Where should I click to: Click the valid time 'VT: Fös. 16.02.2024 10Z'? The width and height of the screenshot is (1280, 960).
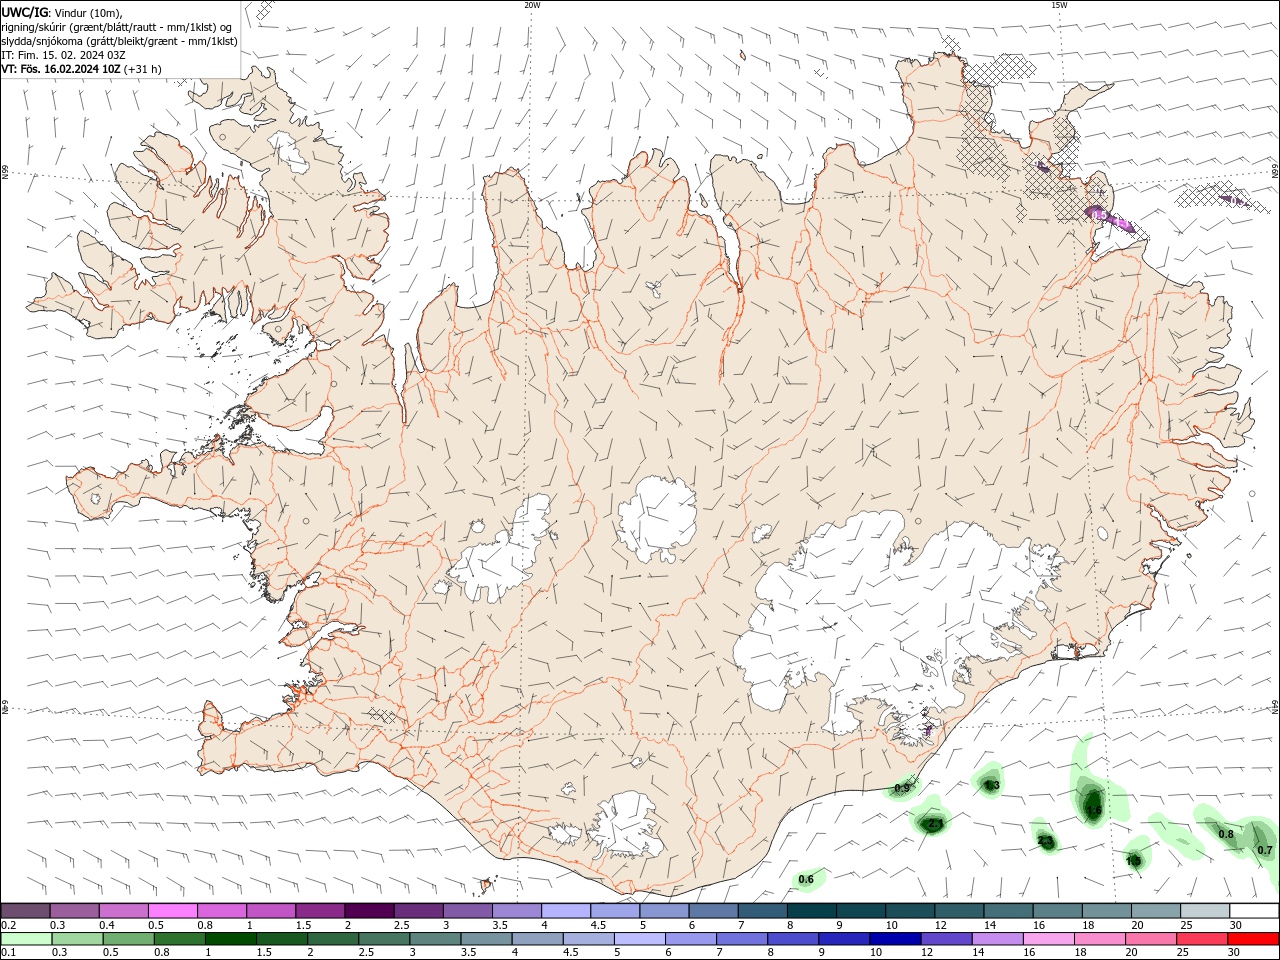(x=61, y=69)
